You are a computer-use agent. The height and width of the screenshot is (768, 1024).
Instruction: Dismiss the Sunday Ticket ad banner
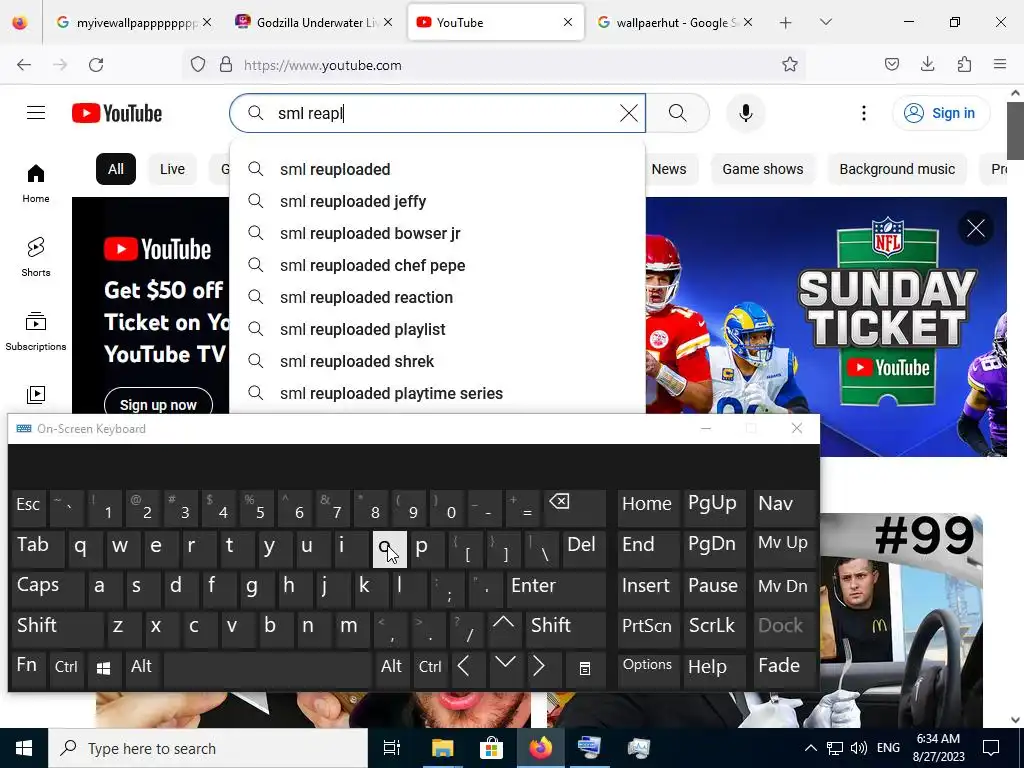point(976,229)
